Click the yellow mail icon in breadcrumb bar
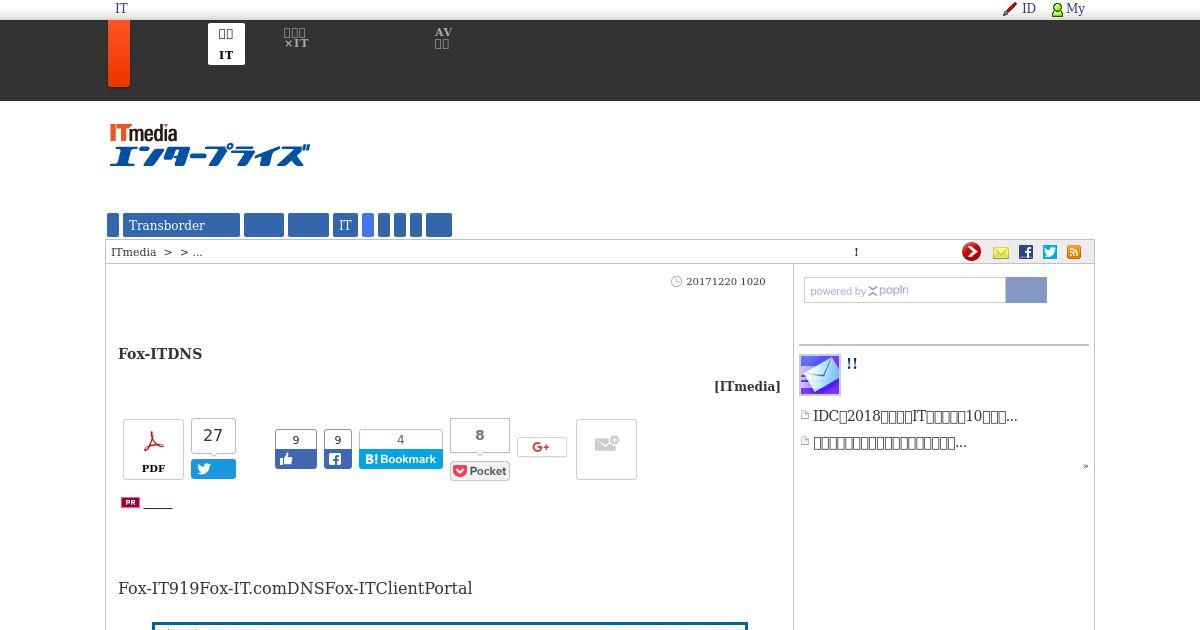The image size is (1200, 630). [x=1001, y=252]
